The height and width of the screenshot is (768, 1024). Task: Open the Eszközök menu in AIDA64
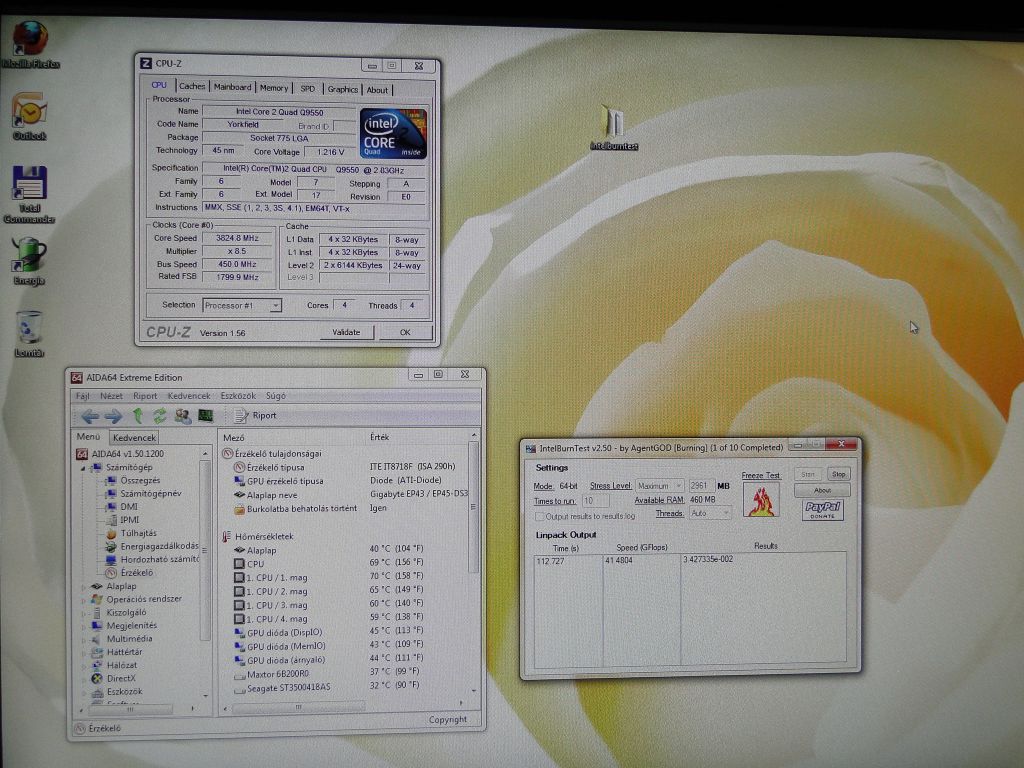pyautogui.click(x=238, y=396)
